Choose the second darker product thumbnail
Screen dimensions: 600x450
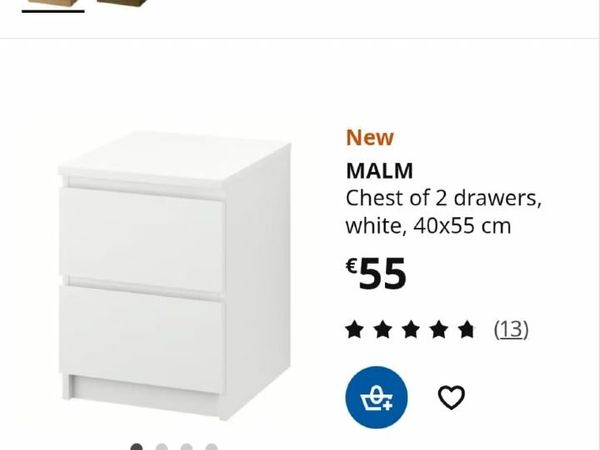122,3
